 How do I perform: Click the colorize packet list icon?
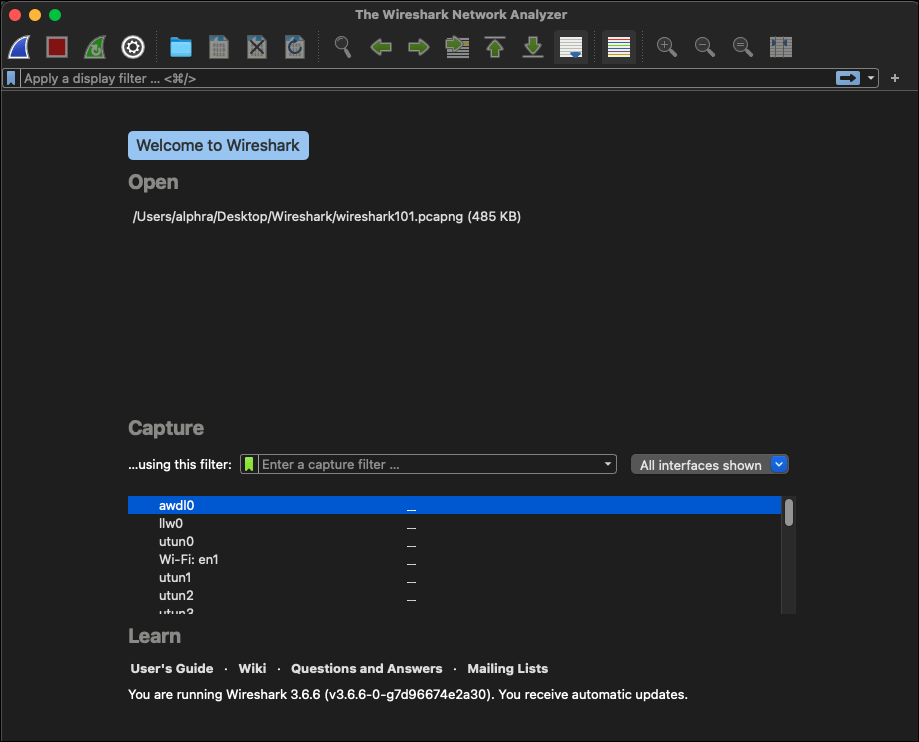point(617,47)
